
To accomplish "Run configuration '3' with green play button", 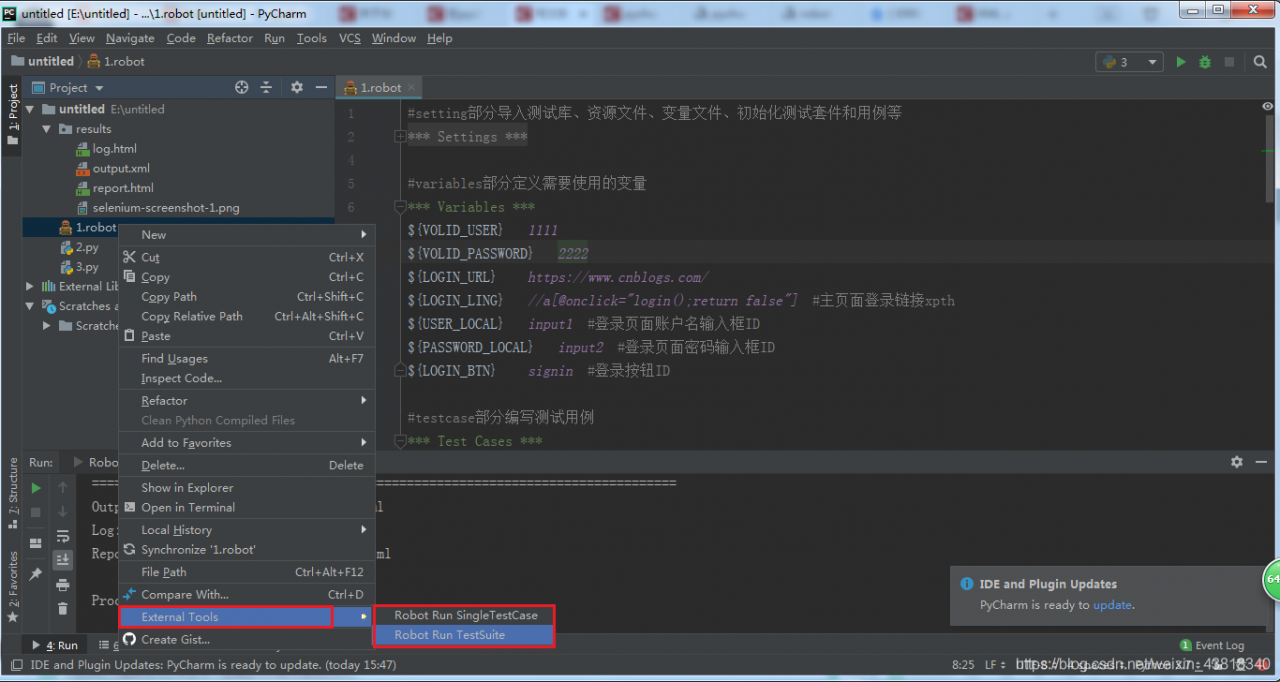I will point(1181,62).
